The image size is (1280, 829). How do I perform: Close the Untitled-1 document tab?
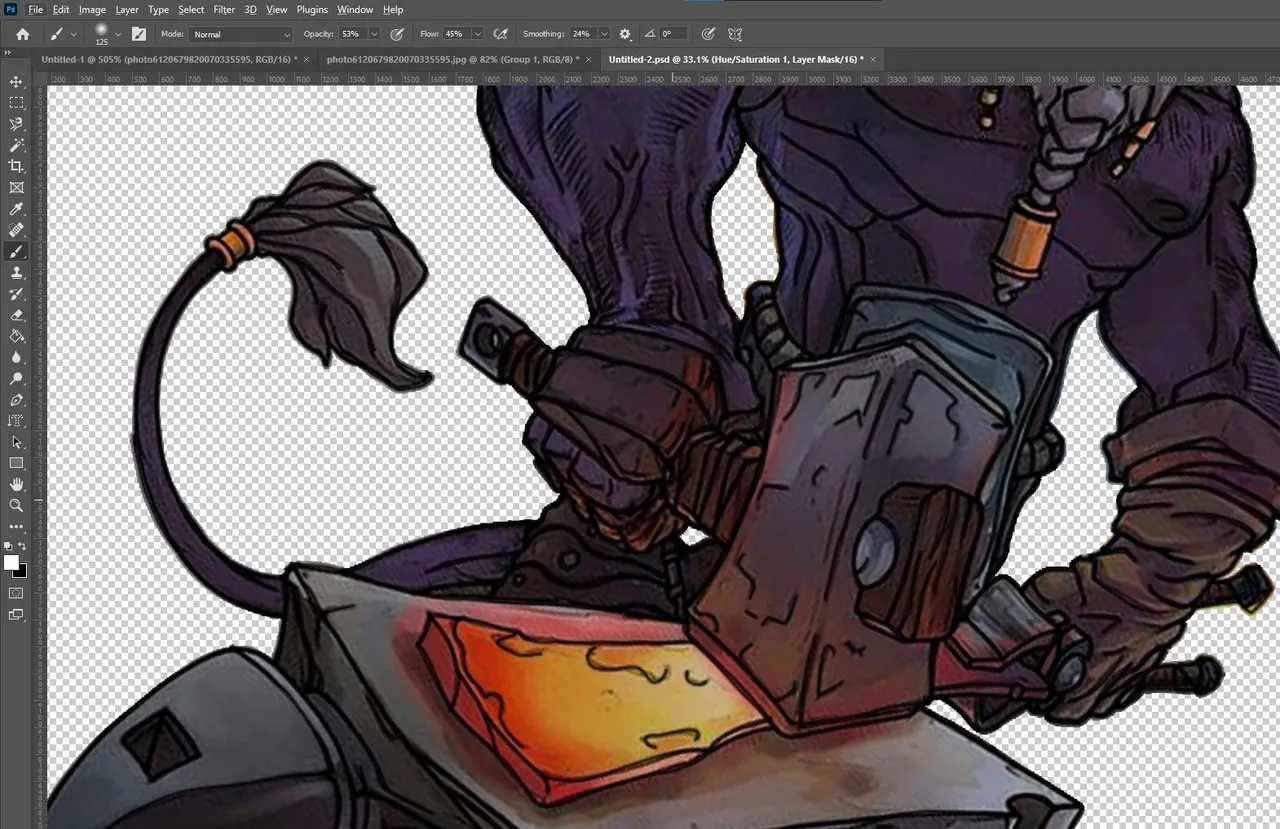point(306,60)
